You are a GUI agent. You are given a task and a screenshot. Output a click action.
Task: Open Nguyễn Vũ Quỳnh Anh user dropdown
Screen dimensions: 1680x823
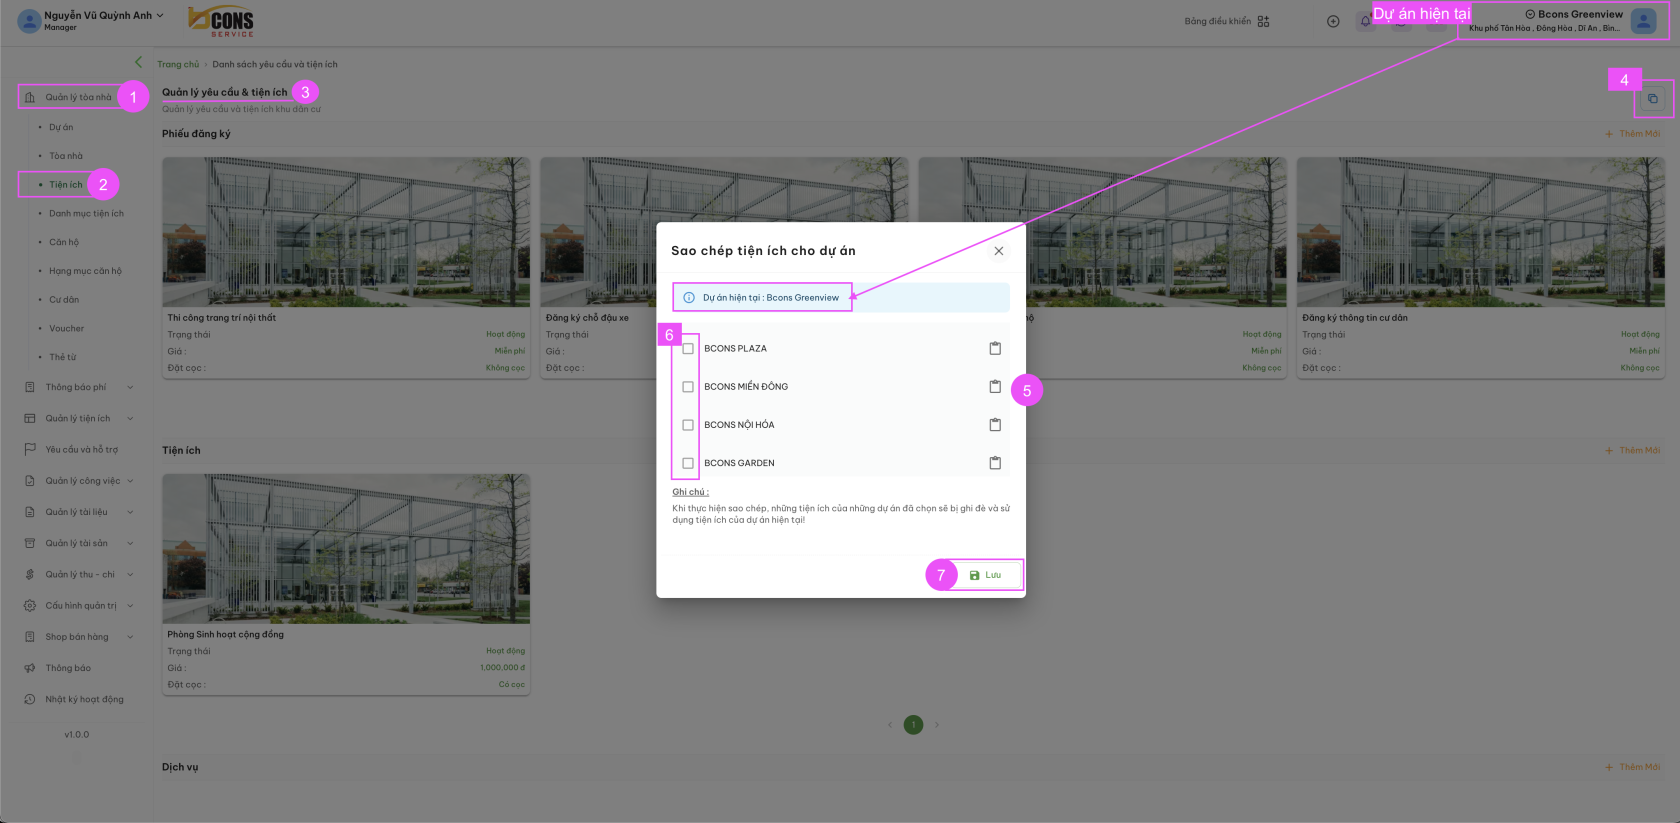103,16
